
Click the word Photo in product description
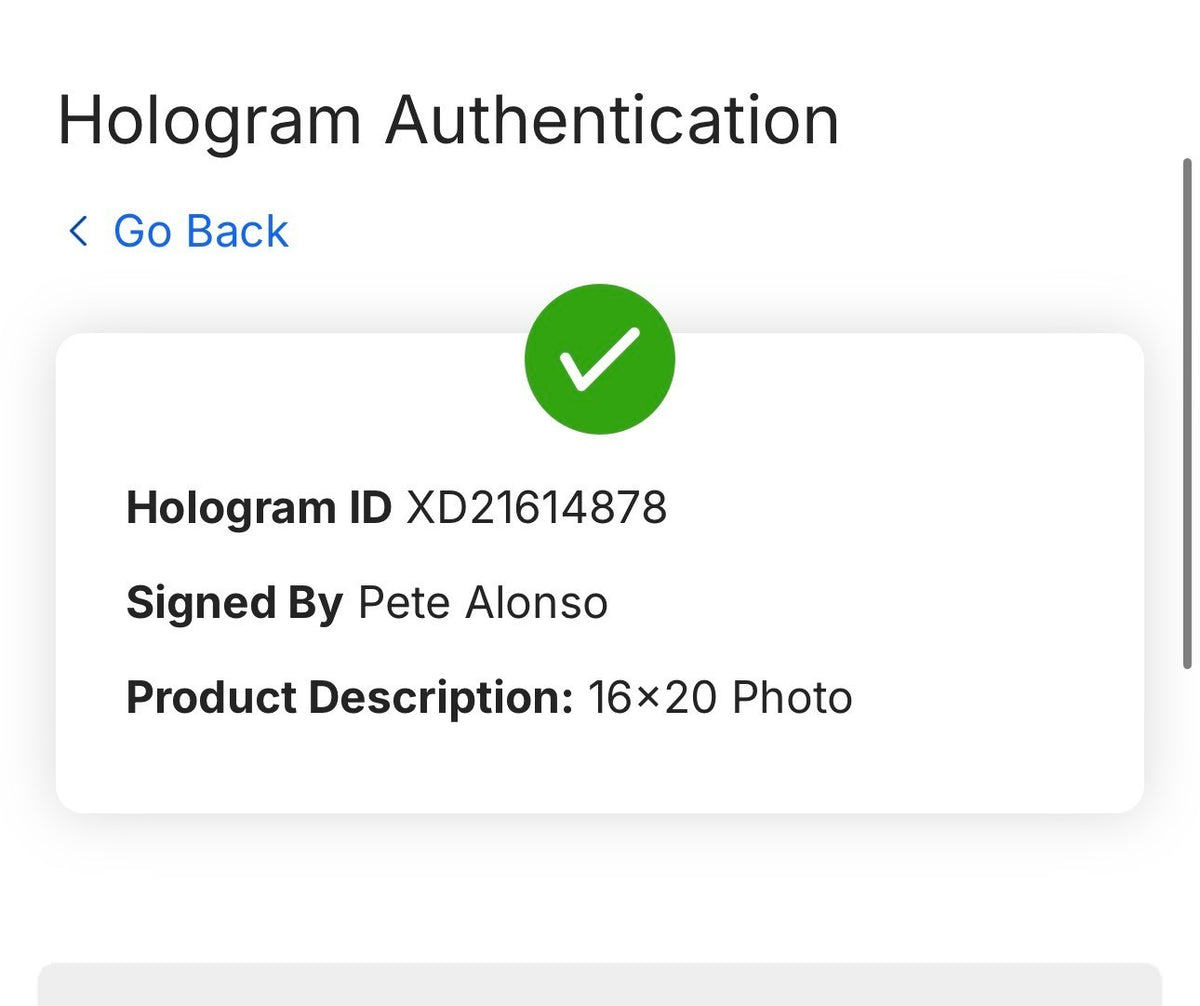pyautogui.click(x=792, y=697)
